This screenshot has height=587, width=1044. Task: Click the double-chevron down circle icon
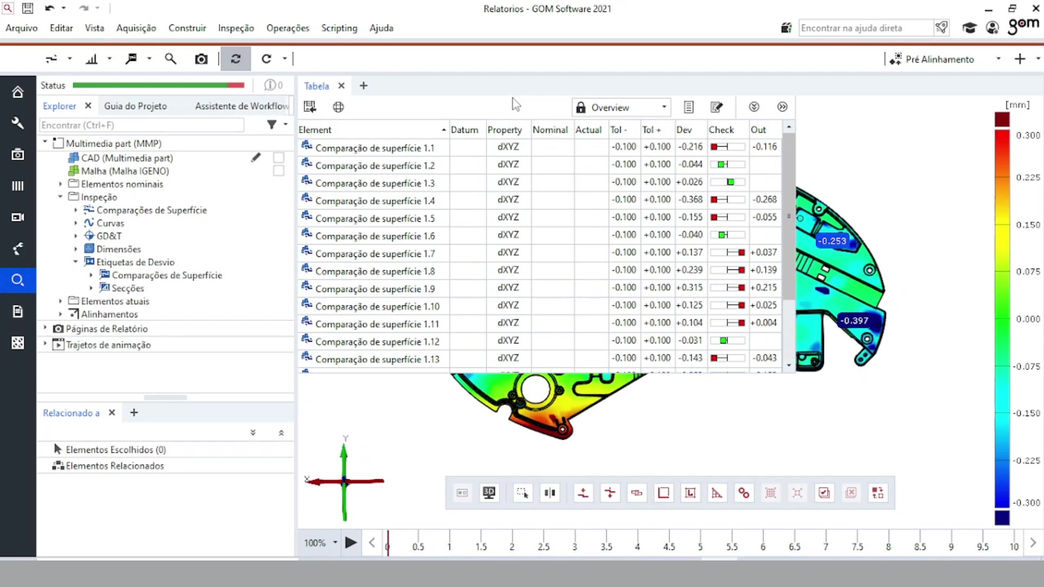(754, 107)
